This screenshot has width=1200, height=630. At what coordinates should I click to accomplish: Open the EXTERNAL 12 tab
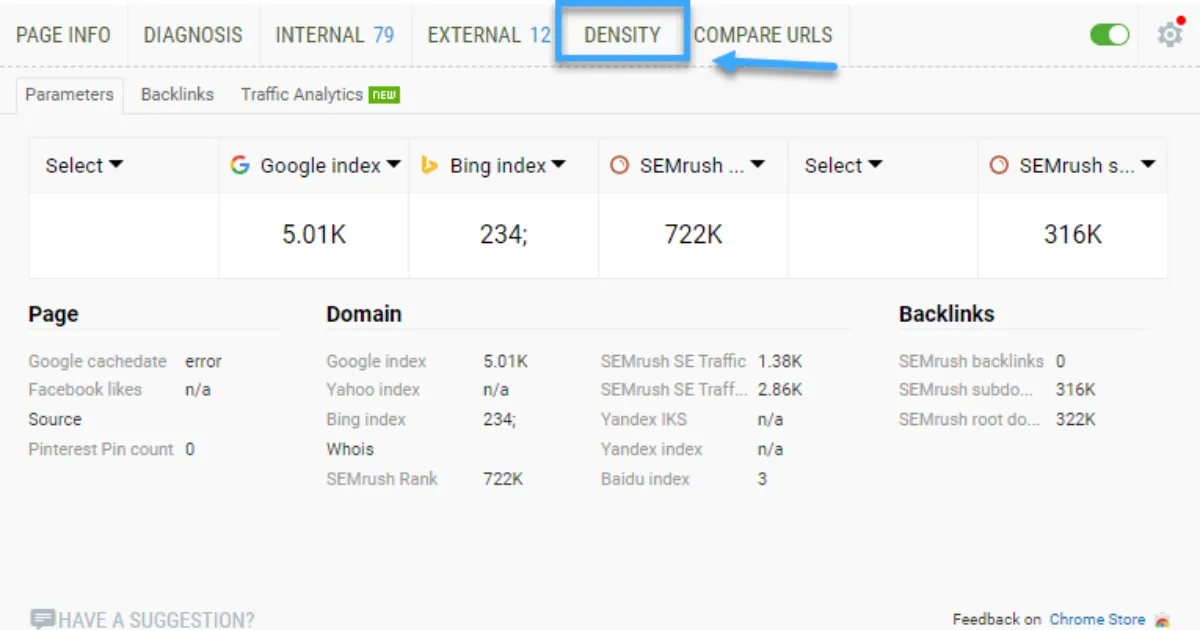489,35
